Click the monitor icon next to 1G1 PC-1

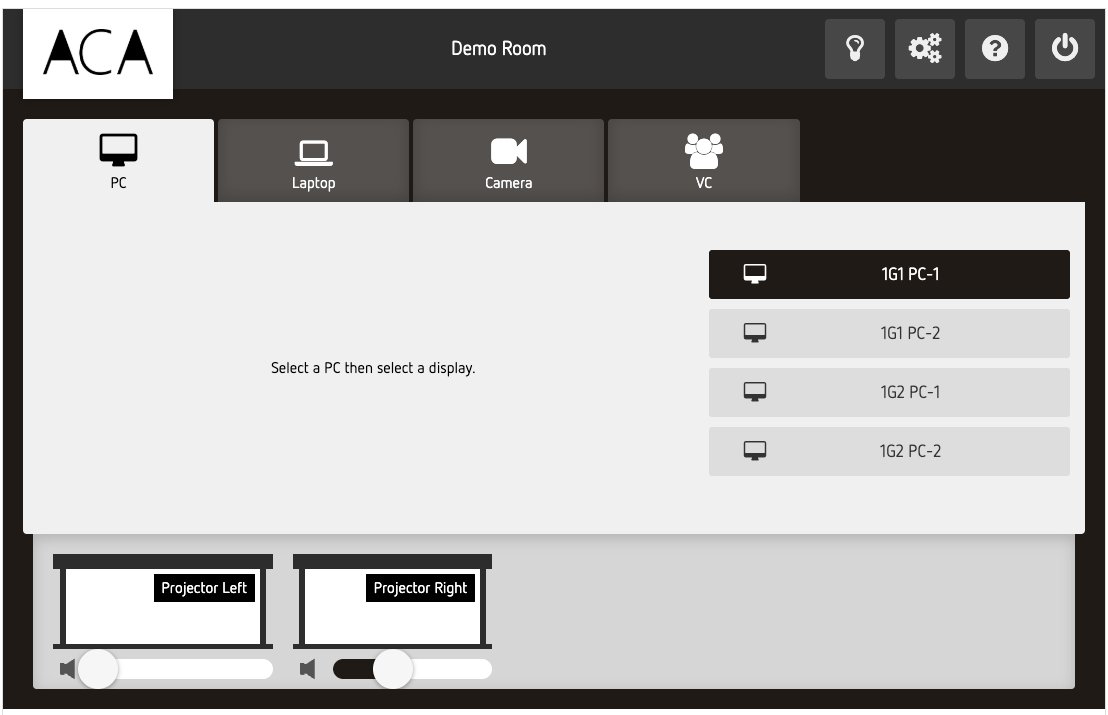(x=755, y=273)
